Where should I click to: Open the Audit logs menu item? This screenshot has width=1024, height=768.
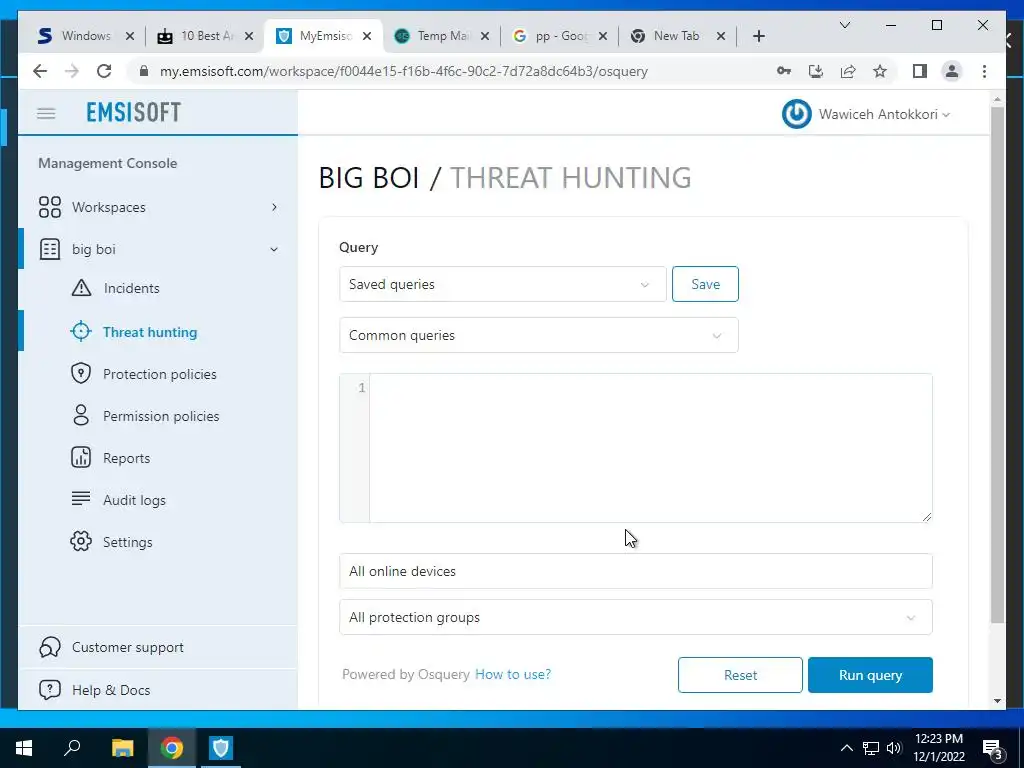click(134, 500)
